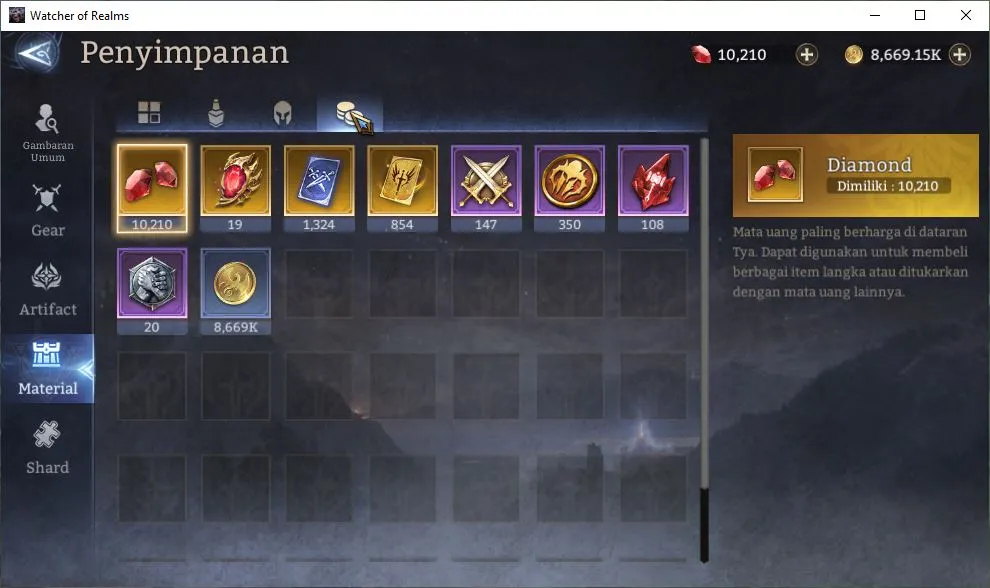Click the inventory vertical scrollbar
This screenshot has height=588, width=990.
coord(704,351)
